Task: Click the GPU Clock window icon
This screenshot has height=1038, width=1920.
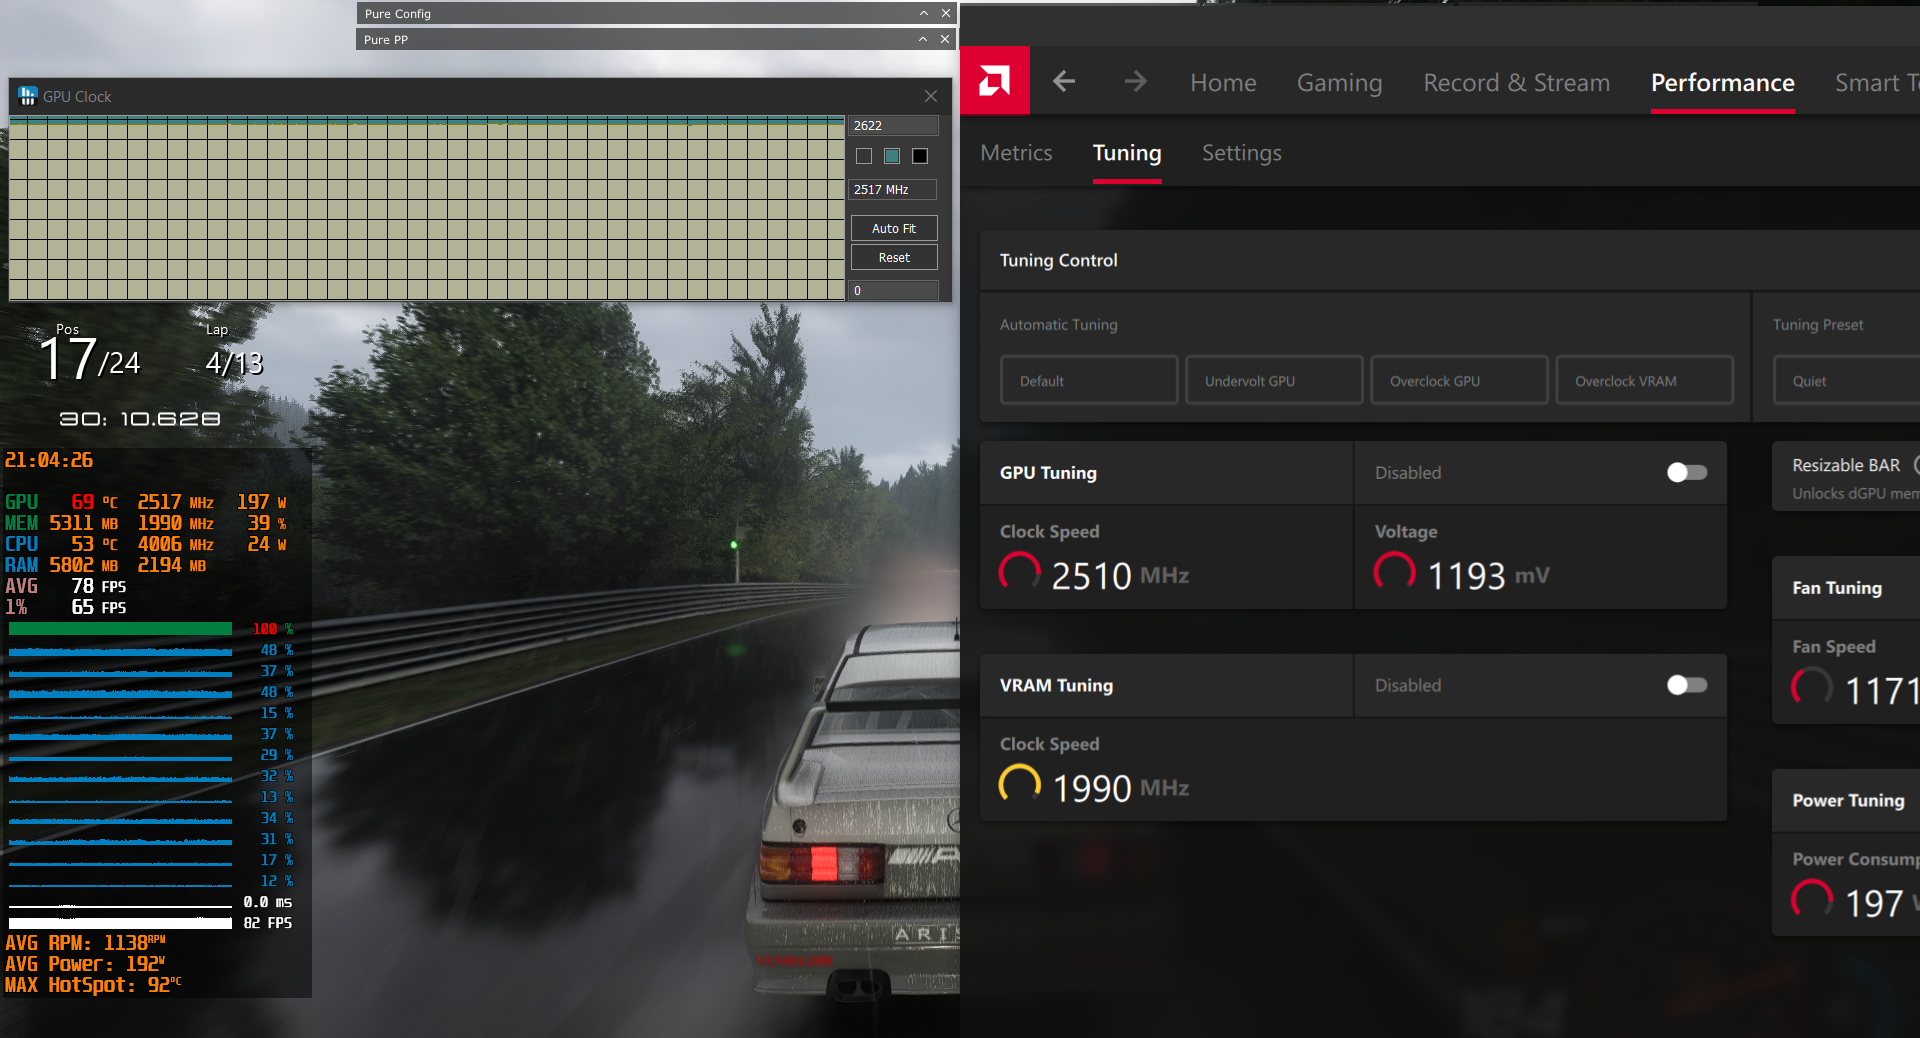Action: [27, 96]
